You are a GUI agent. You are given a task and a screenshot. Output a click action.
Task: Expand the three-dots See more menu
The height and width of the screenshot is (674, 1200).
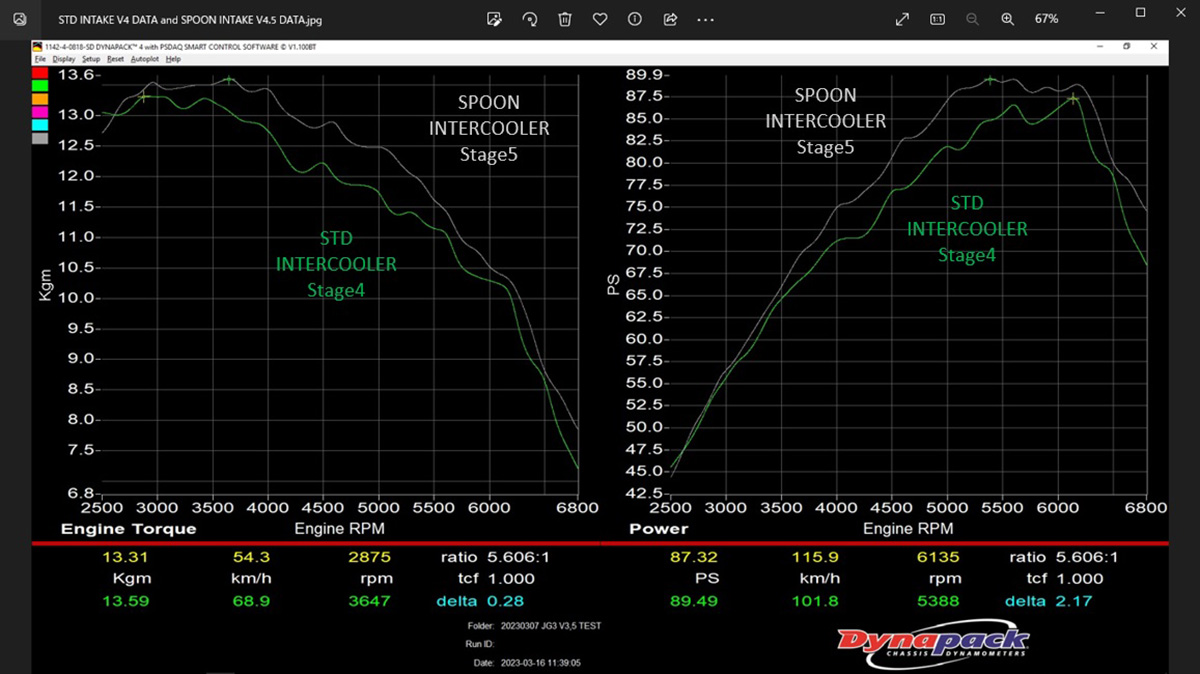pos(705,19)
